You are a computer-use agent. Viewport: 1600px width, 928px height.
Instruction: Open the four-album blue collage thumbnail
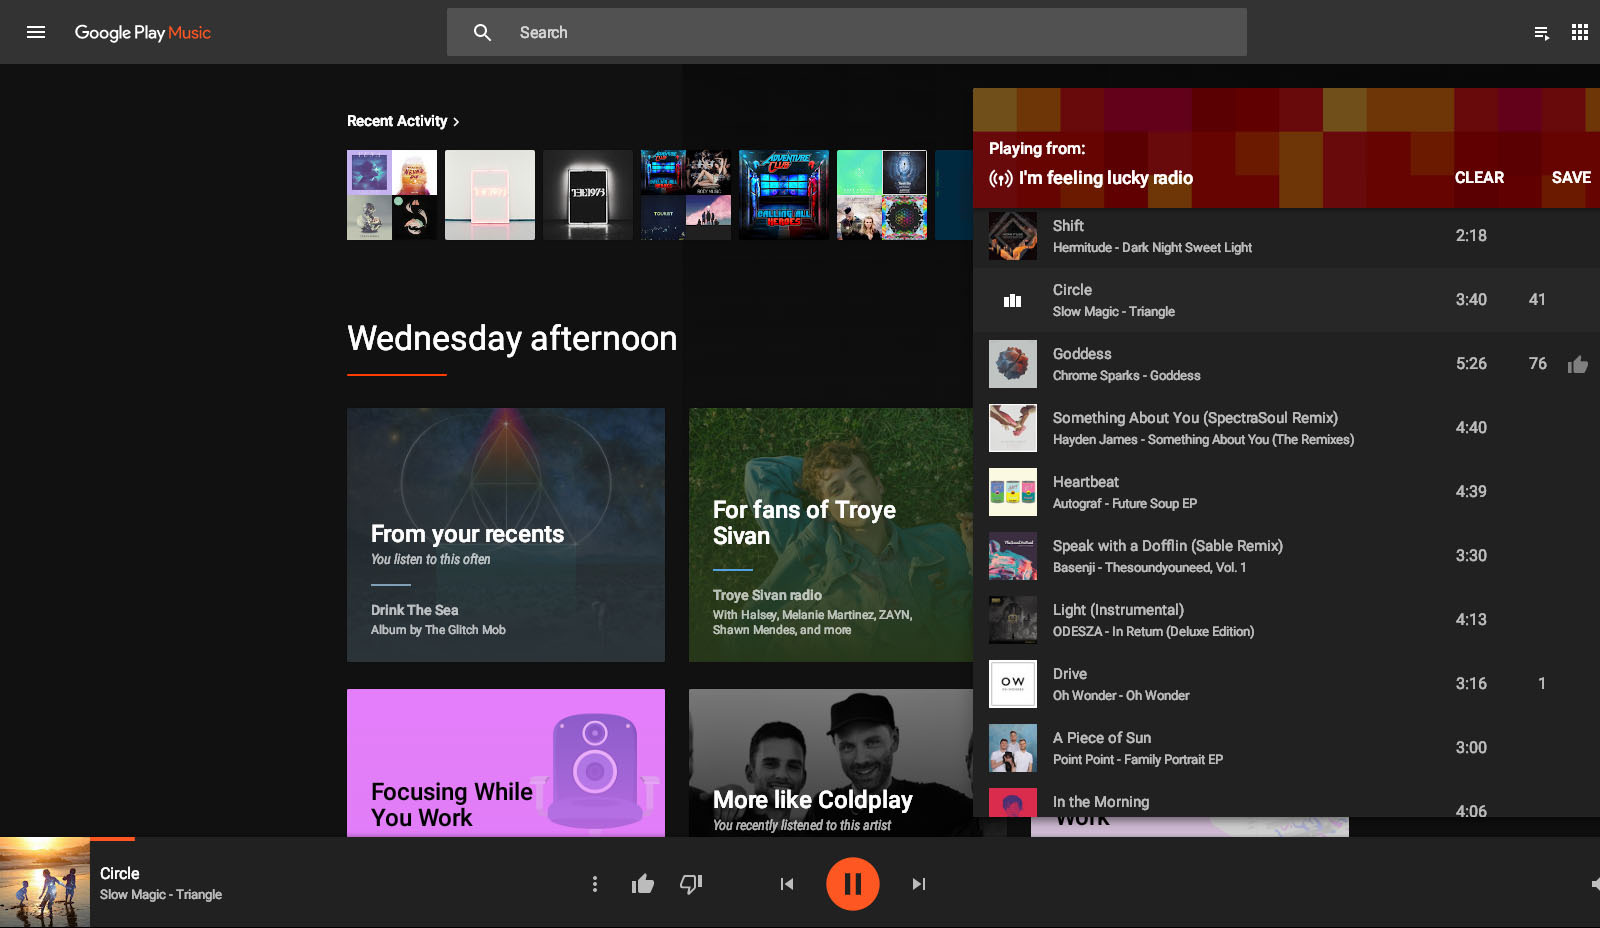pyautogui.click(x=686, y=195)
